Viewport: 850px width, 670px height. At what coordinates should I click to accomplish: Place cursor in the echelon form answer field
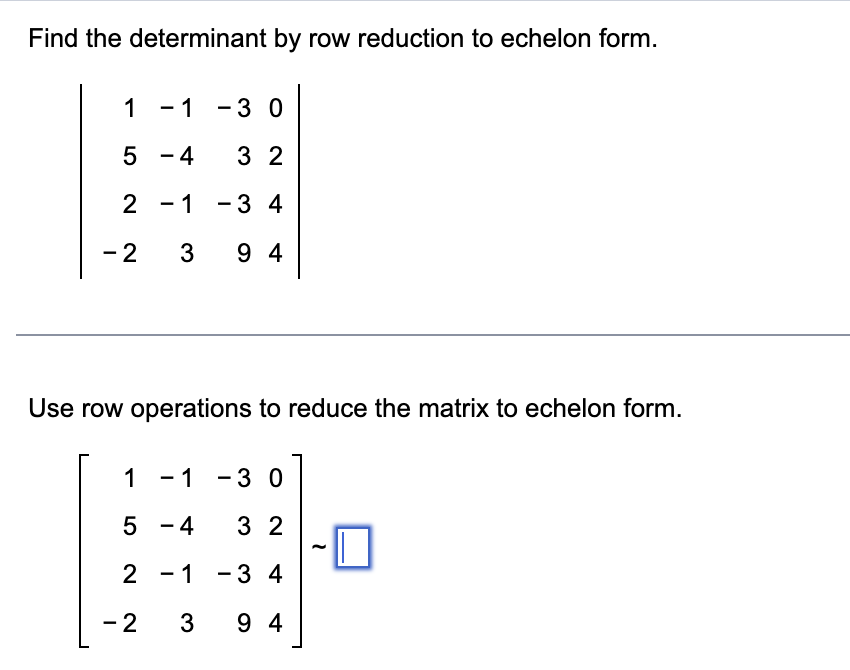(355, 547)
